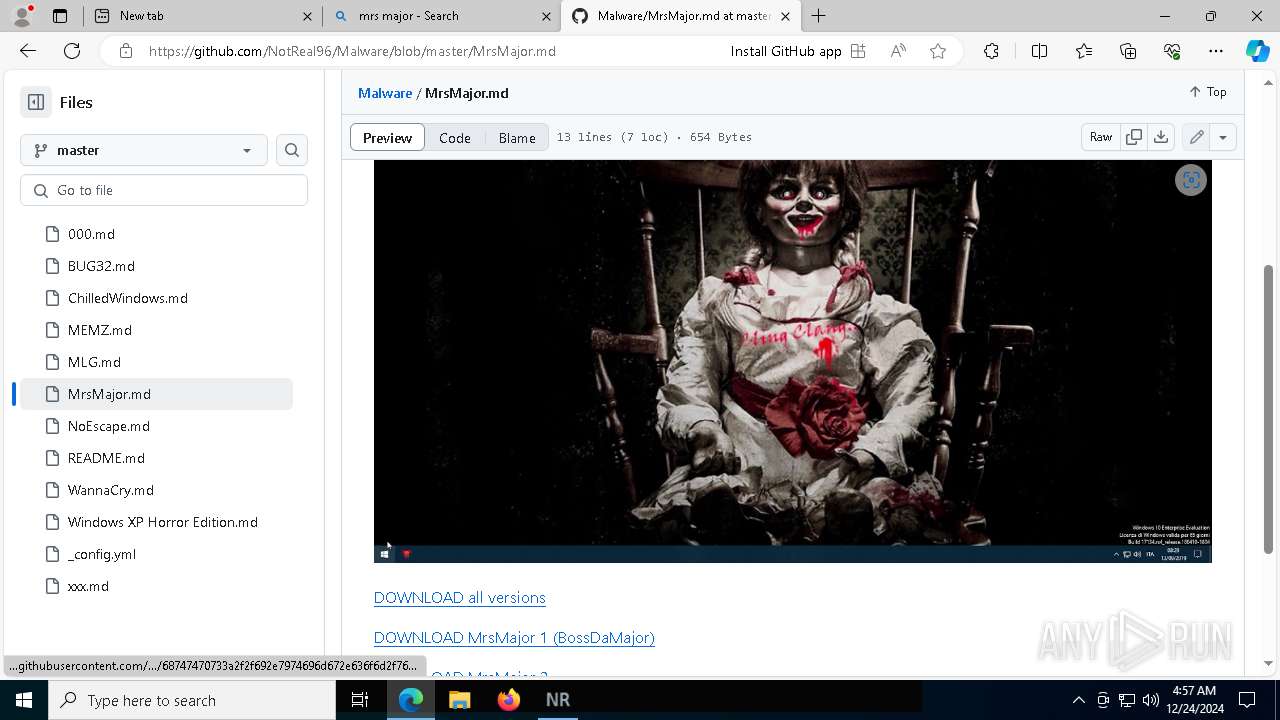Open the browser profile icon
Viewport: 1280px width, 720px height.
[x=22, y=16]
